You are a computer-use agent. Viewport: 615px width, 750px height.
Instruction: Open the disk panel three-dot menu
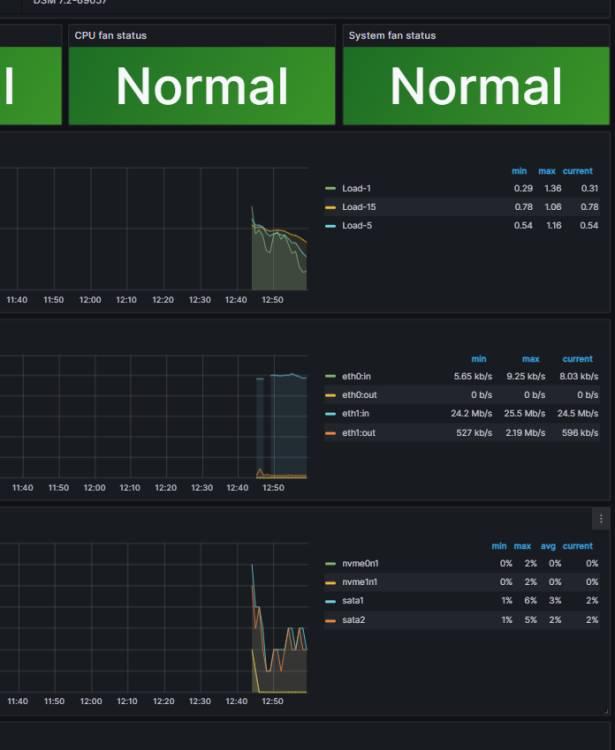point(601,518)
